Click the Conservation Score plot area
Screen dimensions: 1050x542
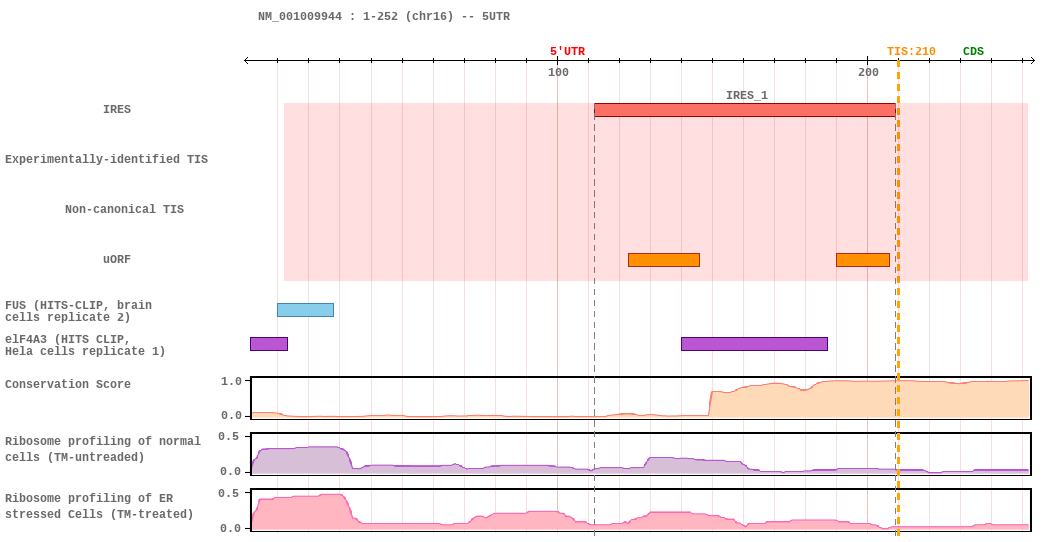pyautogui.click(x=641, y=398)
